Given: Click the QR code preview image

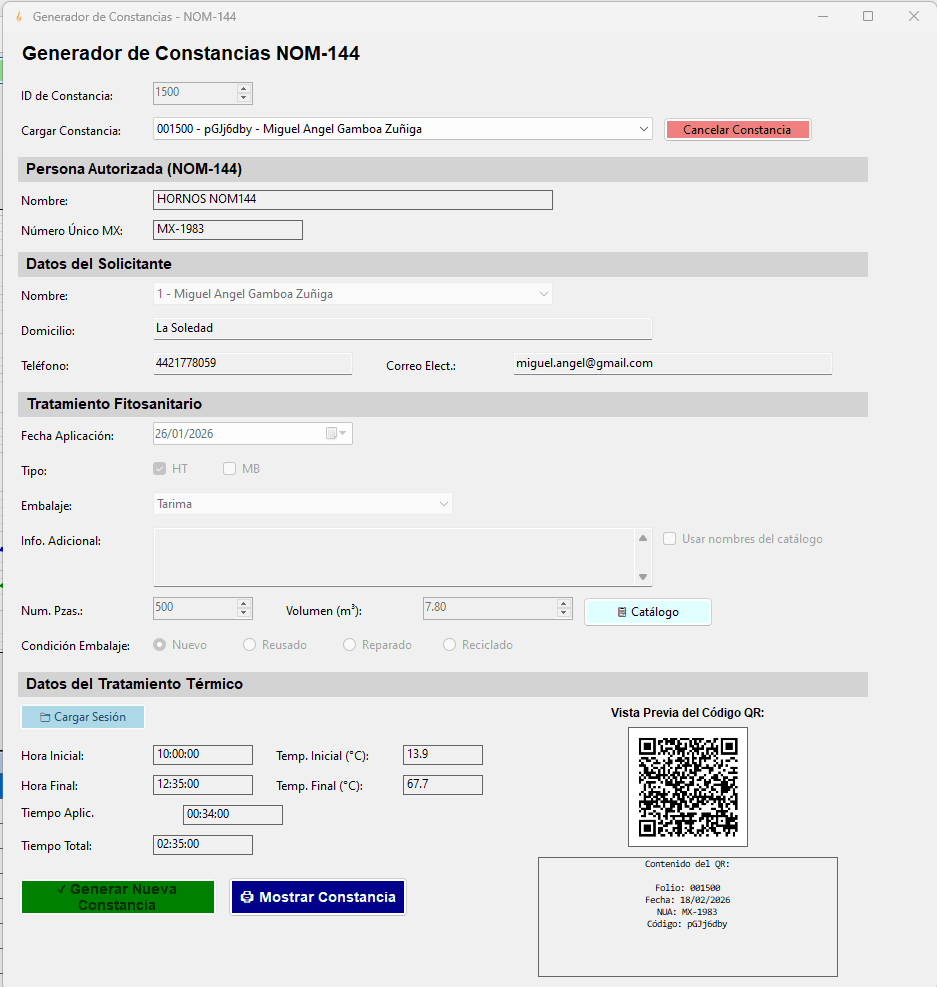Looking at the screenshot, I should 688,787.
